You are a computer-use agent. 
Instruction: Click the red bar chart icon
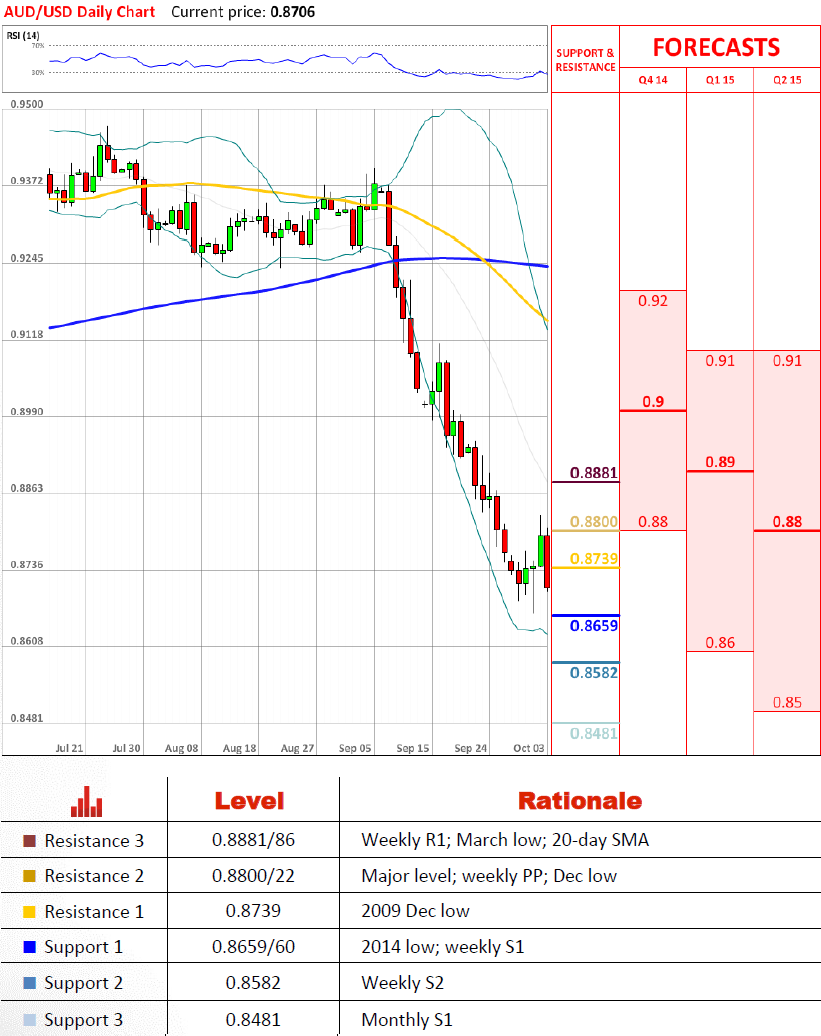click(x=87, y=801)
